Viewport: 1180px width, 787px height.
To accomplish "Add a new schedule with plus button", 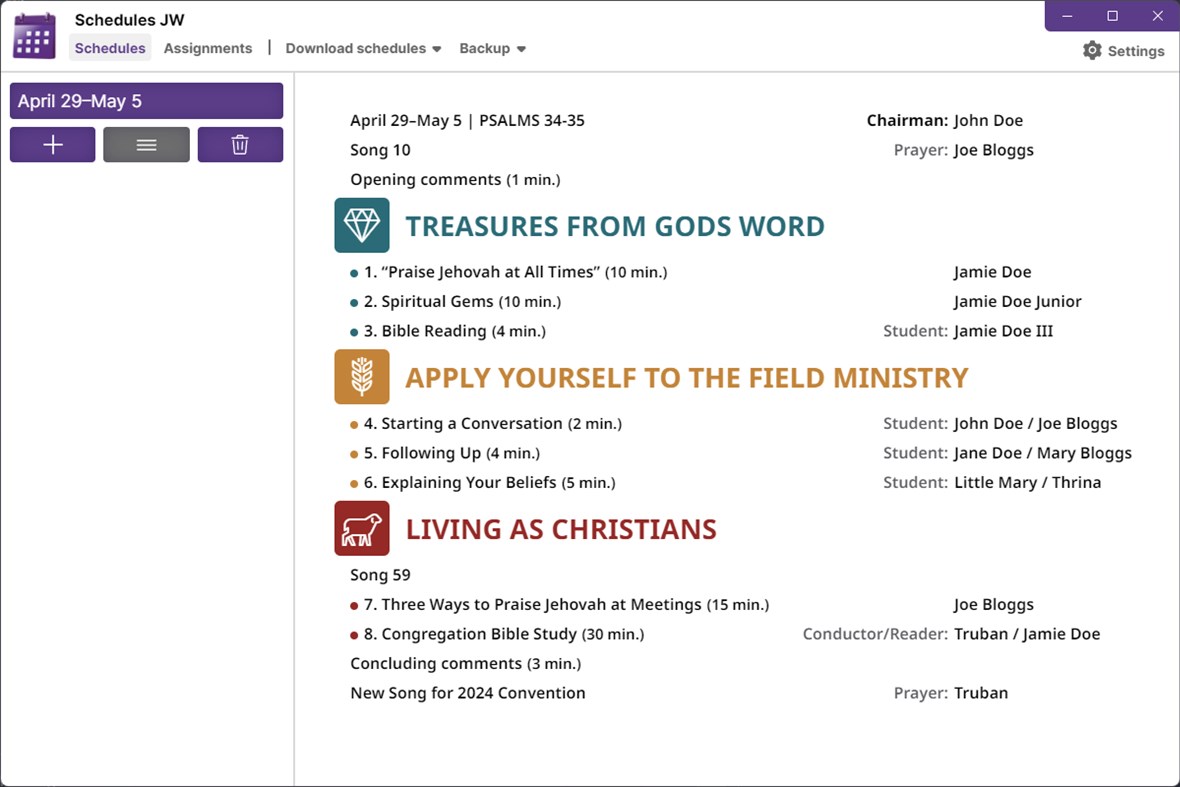I will click(x=53, y=144).
